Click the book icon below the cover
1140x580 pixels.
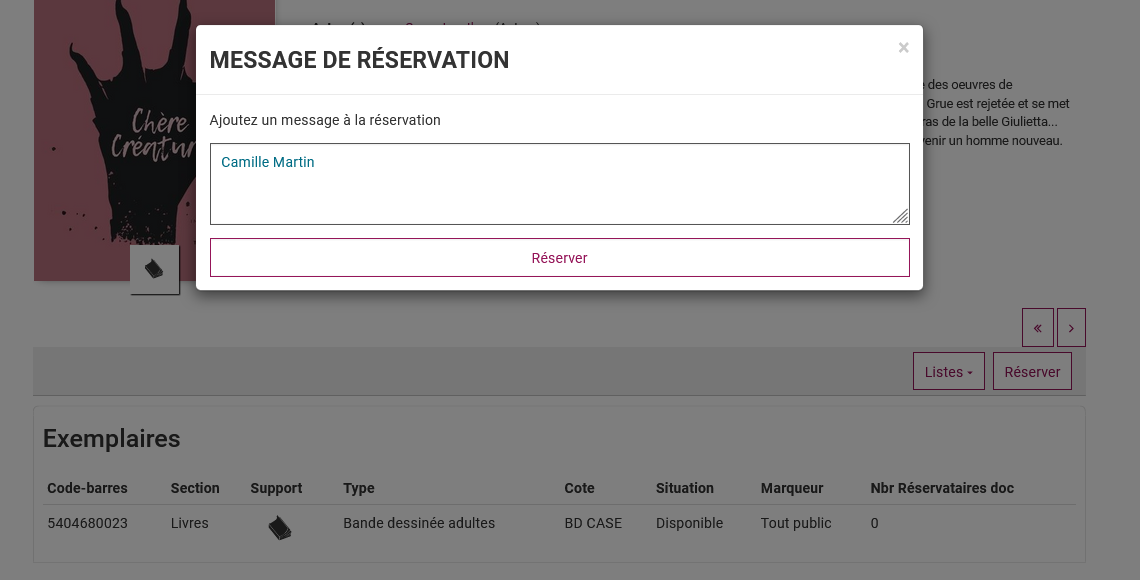point(154,270)
